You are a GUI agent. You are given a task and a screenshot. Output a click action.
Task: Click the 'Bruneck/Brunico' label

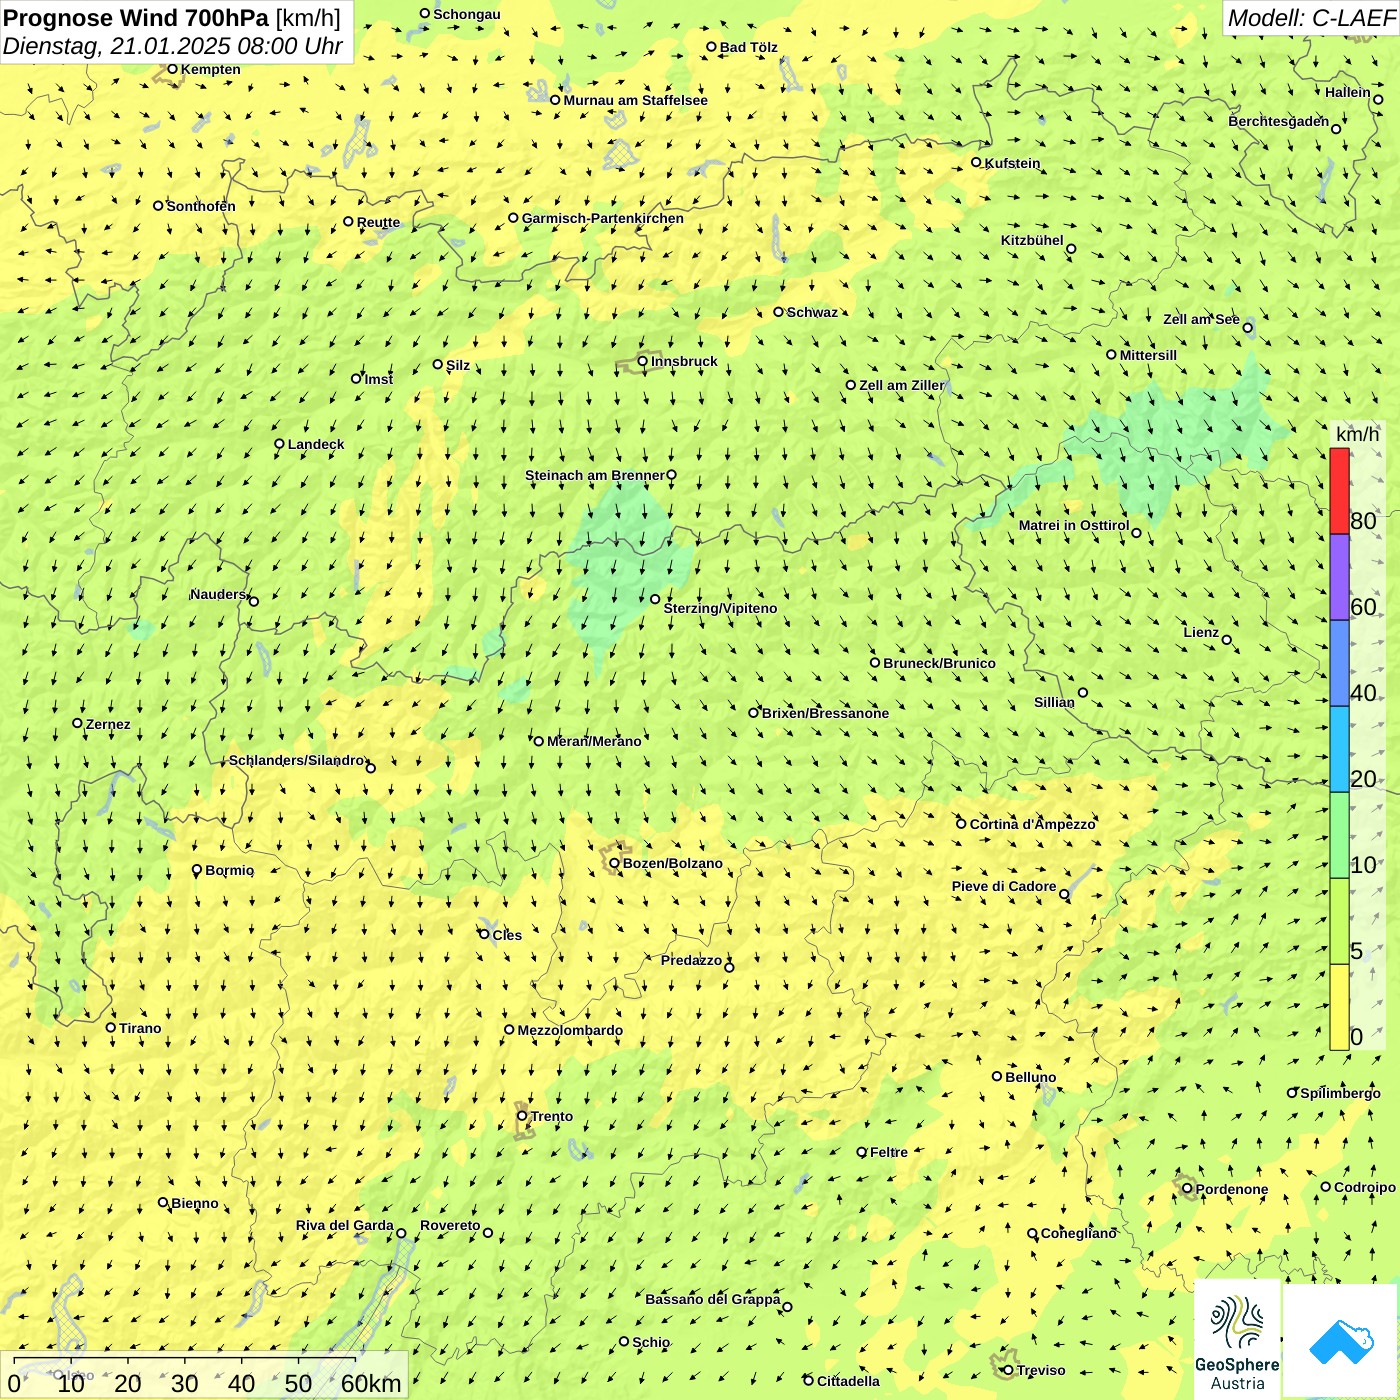click(x=940, y=663)
